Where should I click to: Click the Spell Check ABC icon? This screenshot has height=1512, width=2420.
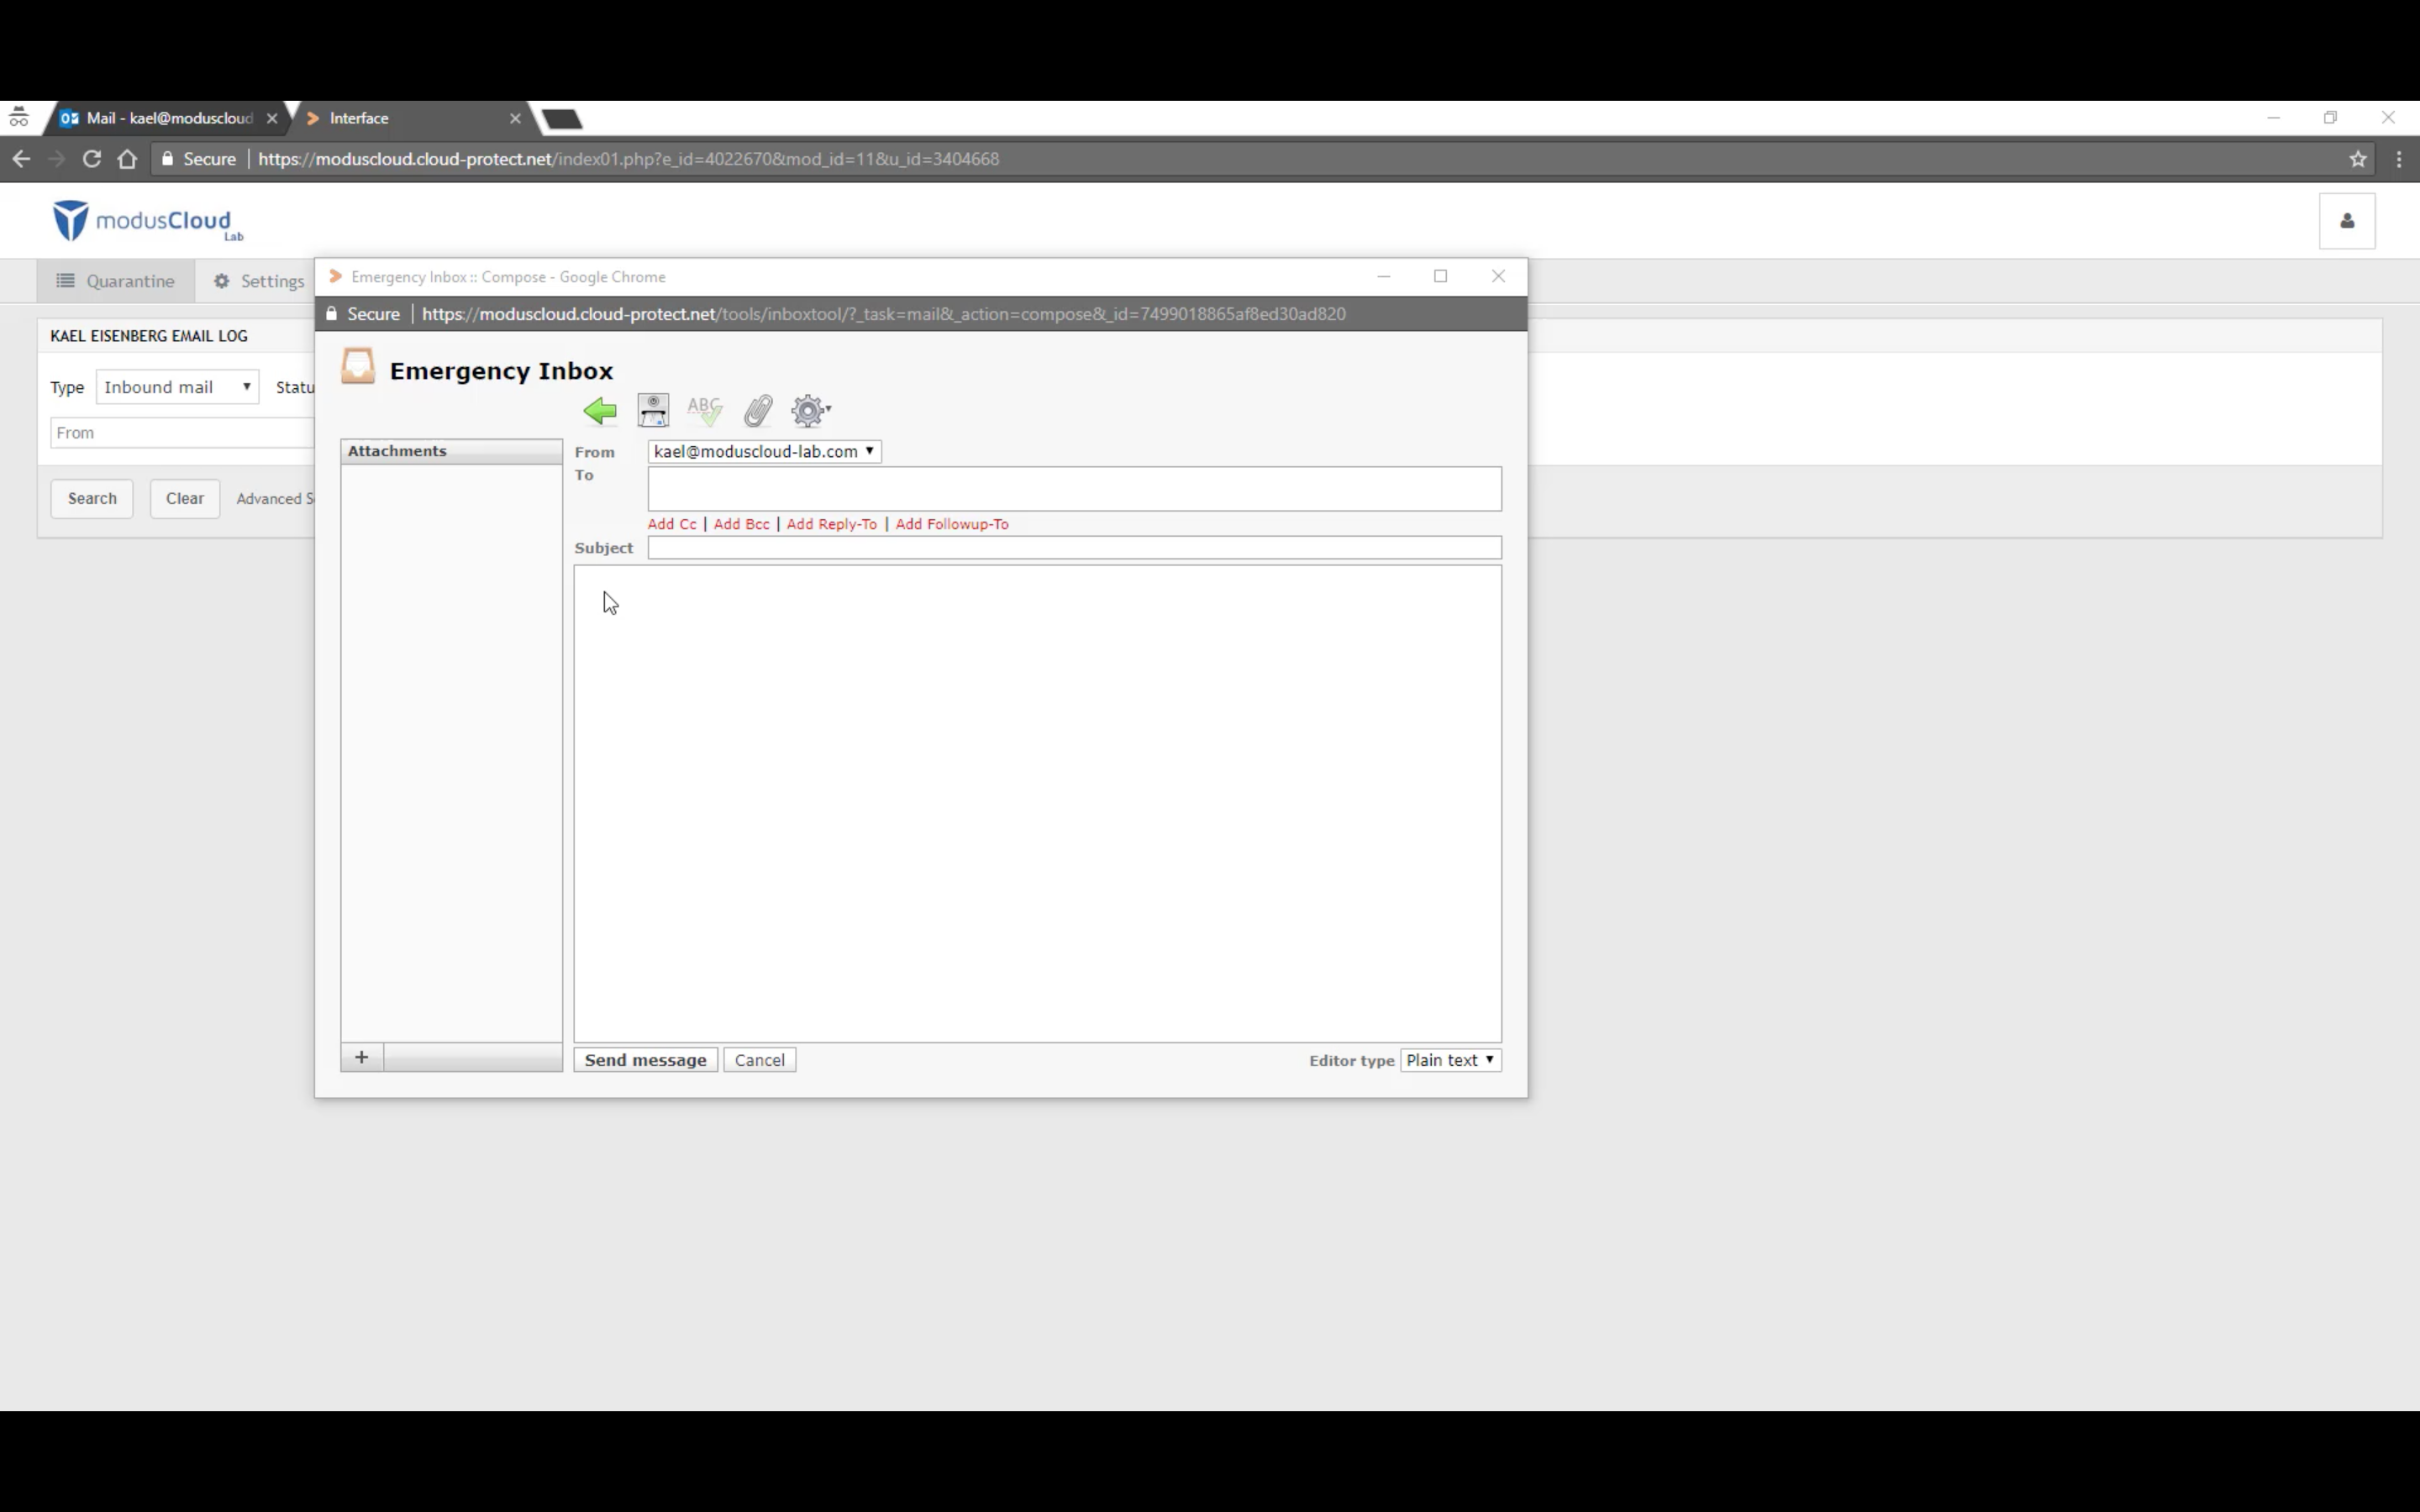tap(704, 411)
